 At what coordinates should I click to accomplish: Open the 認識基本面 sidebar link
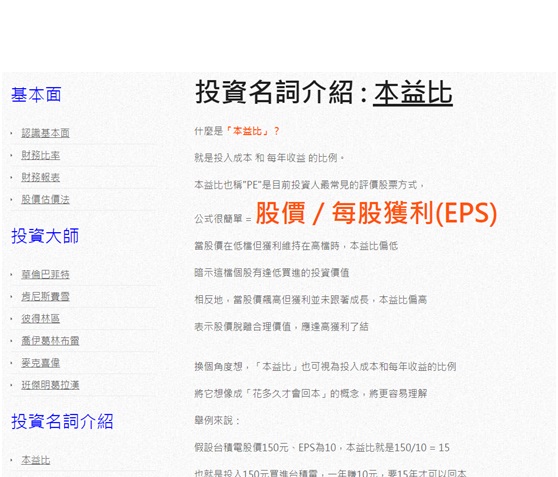pos(45,133)
